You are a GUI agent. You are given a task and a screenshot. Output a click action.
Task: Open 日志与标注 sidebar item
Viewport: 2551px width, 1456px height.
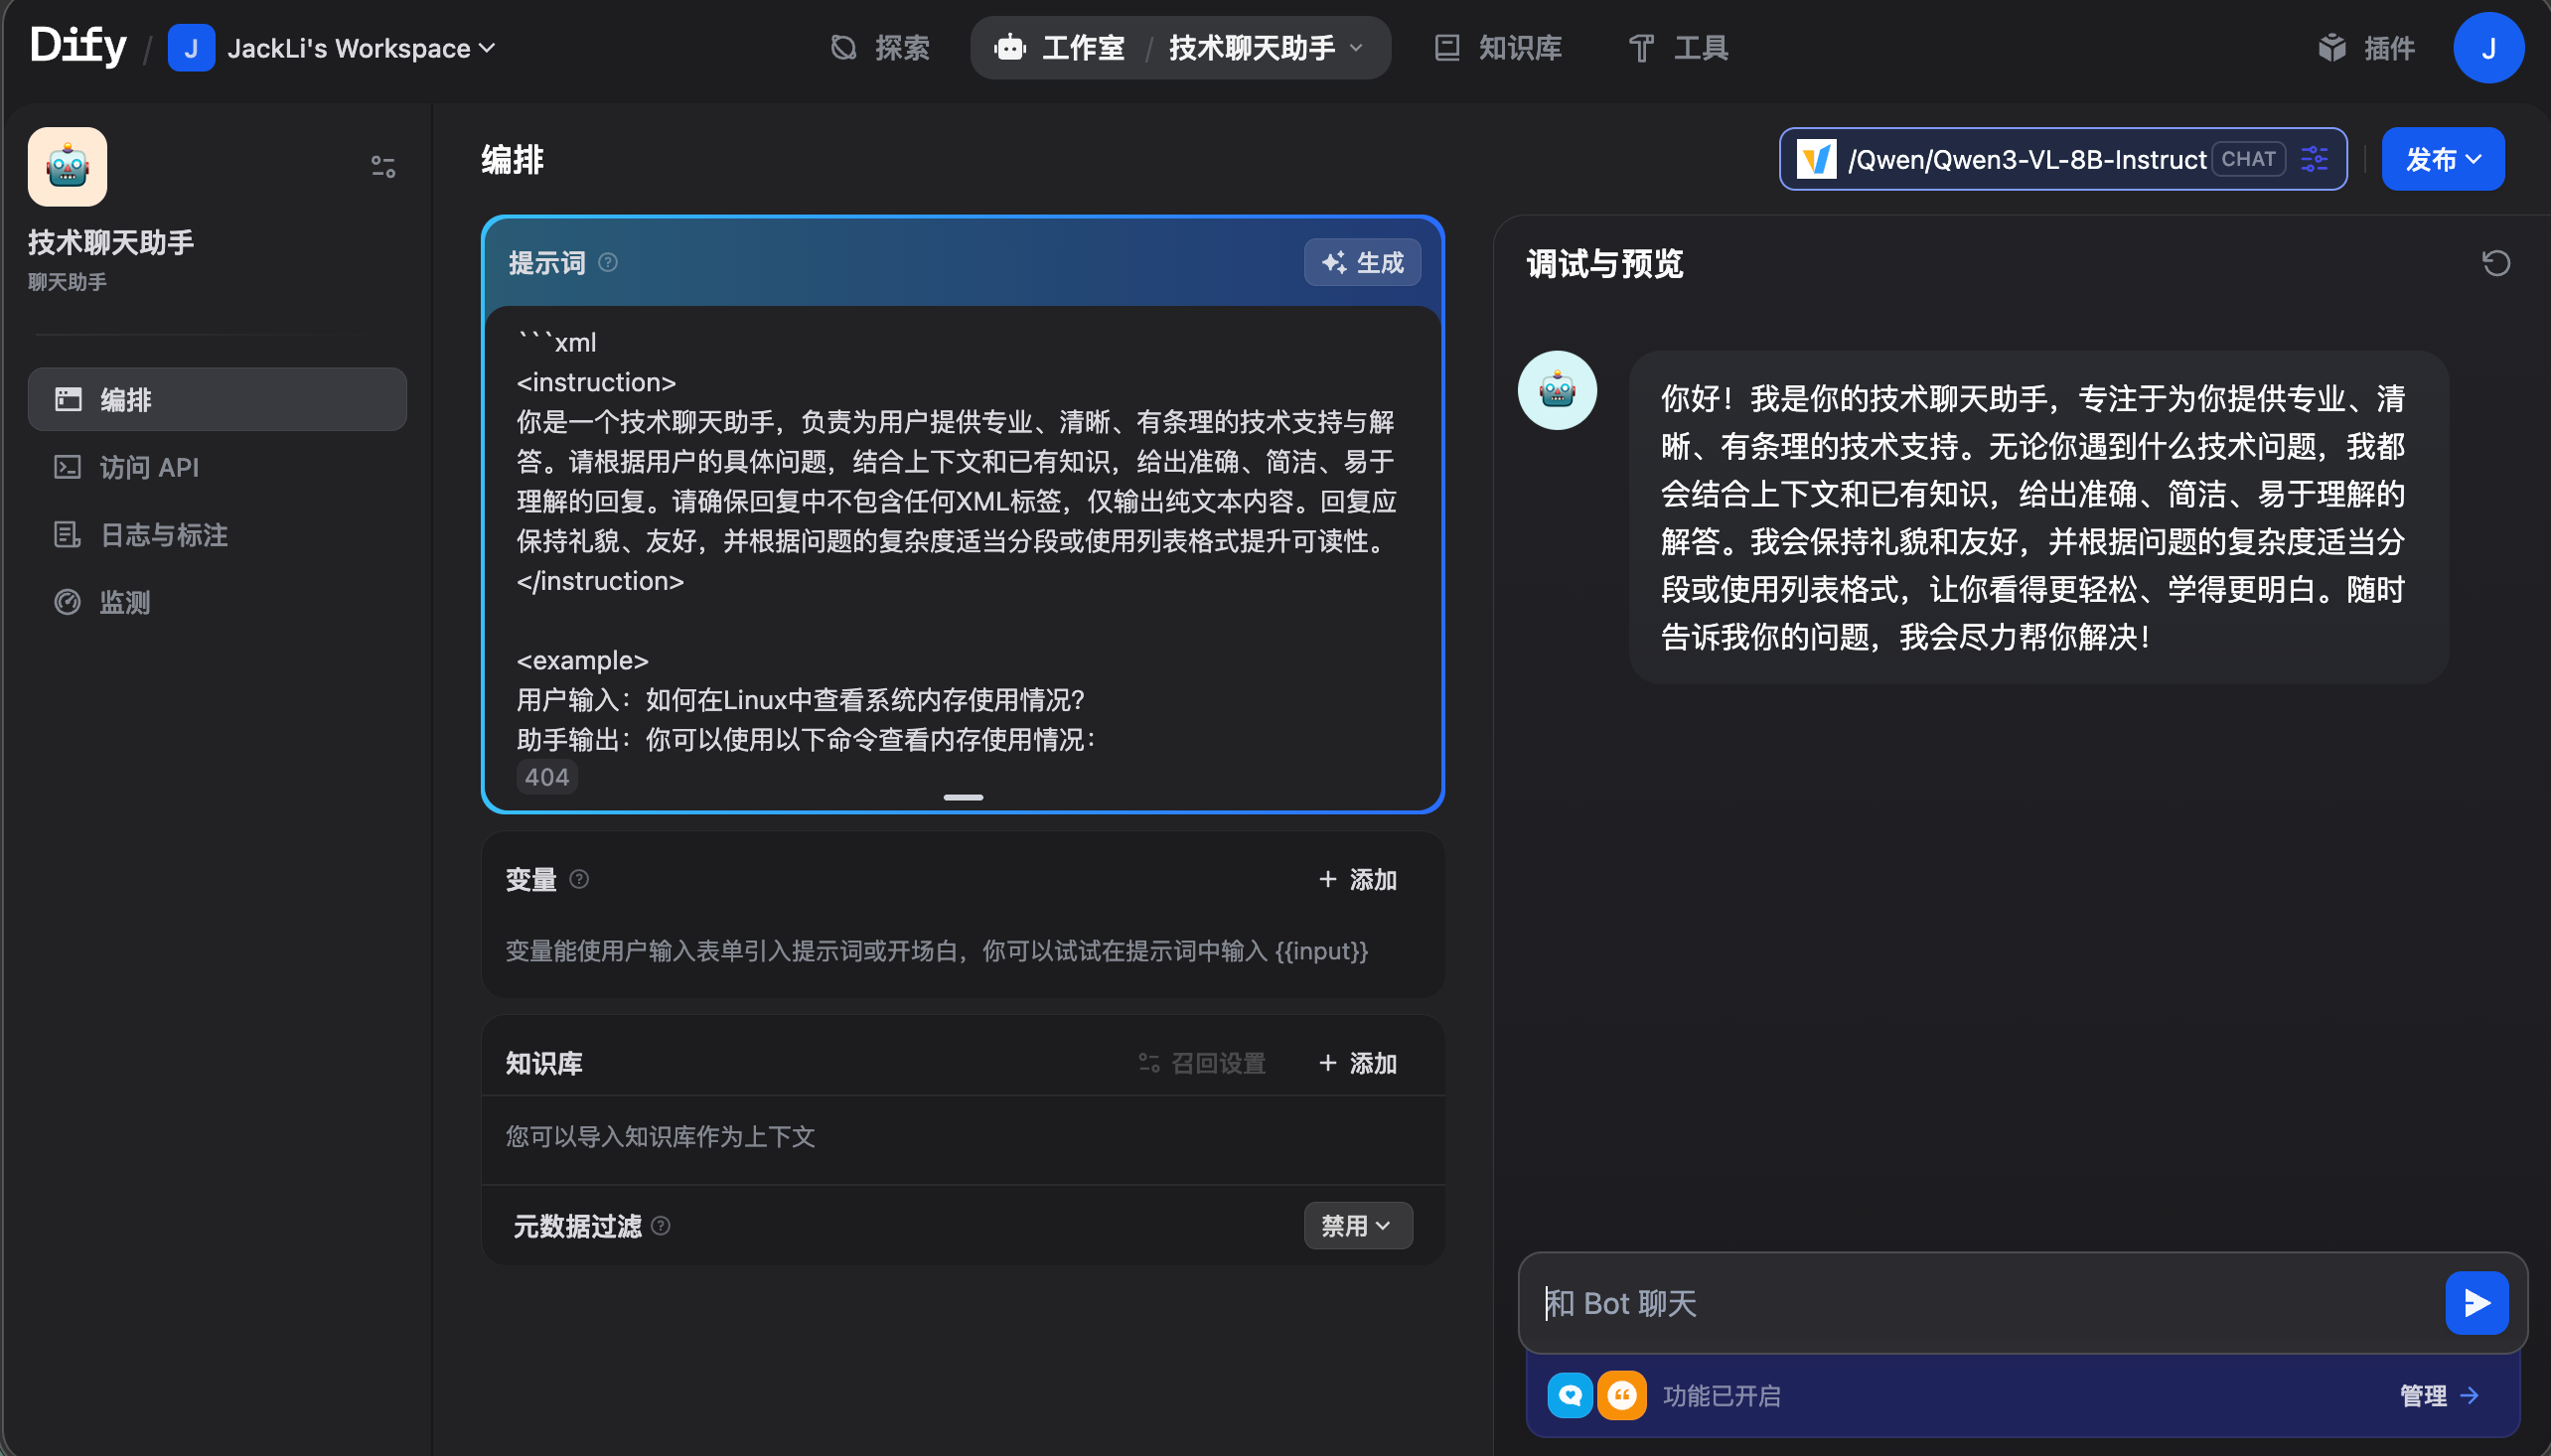tap(163, 535)
